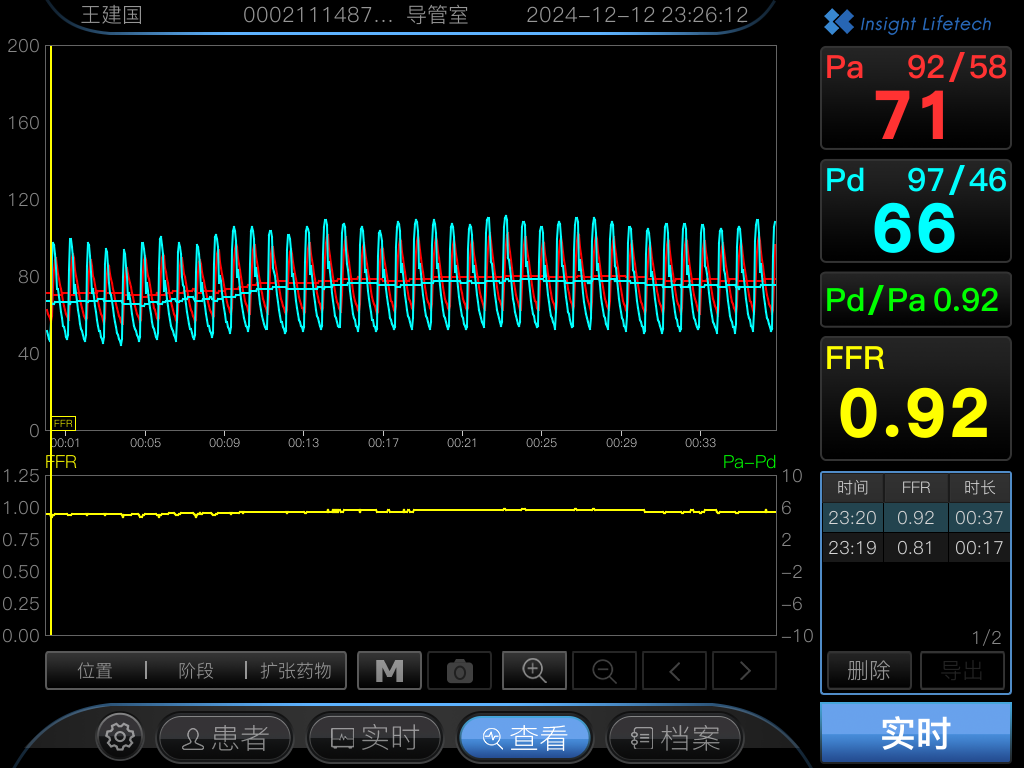
Task: Open the 患者 patient tab
Action: click(225, 738)
